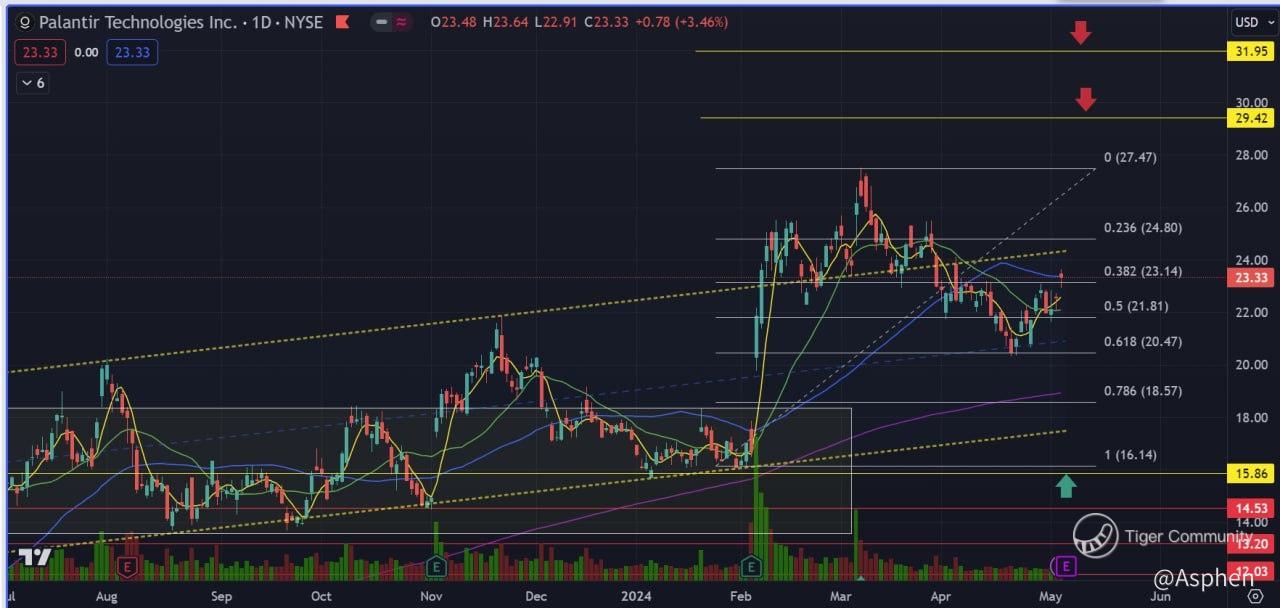Select the 29.42 horizontal line price label
Screen dimensions: 1280x608
[1252, 118]
